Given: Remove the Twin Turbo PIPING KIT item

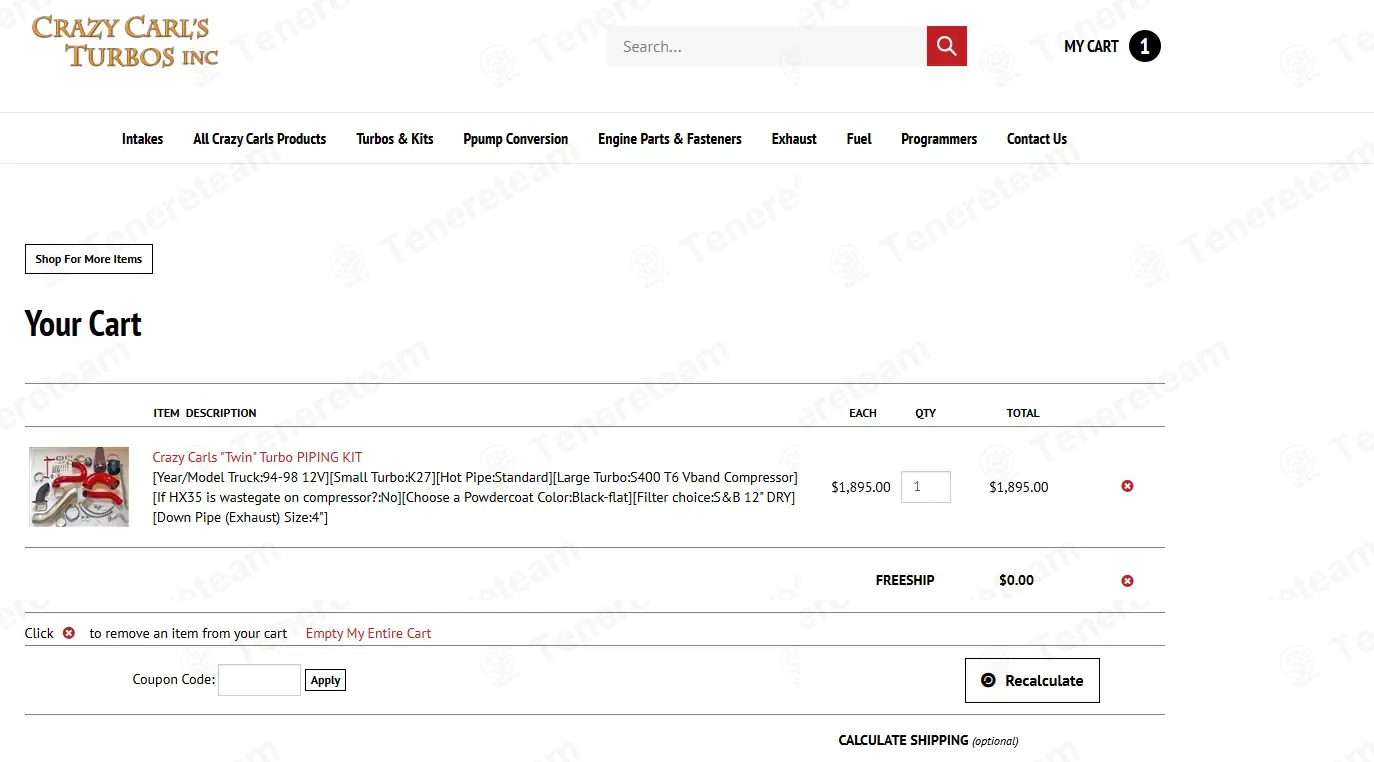Looking at the screenshot, I should pyautogui.click(x=1127, y=486).
